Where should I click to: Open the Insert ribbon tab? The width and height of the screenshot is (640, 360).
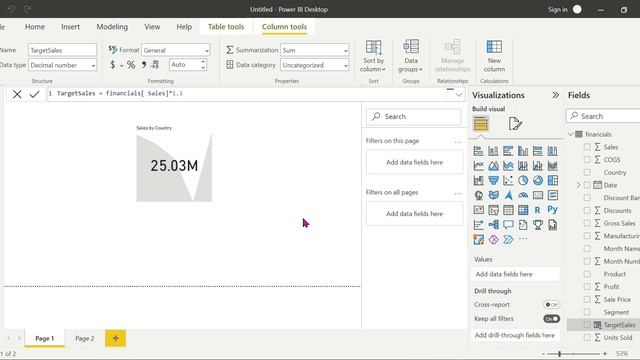pyautogui.click(x=70, y=27)
